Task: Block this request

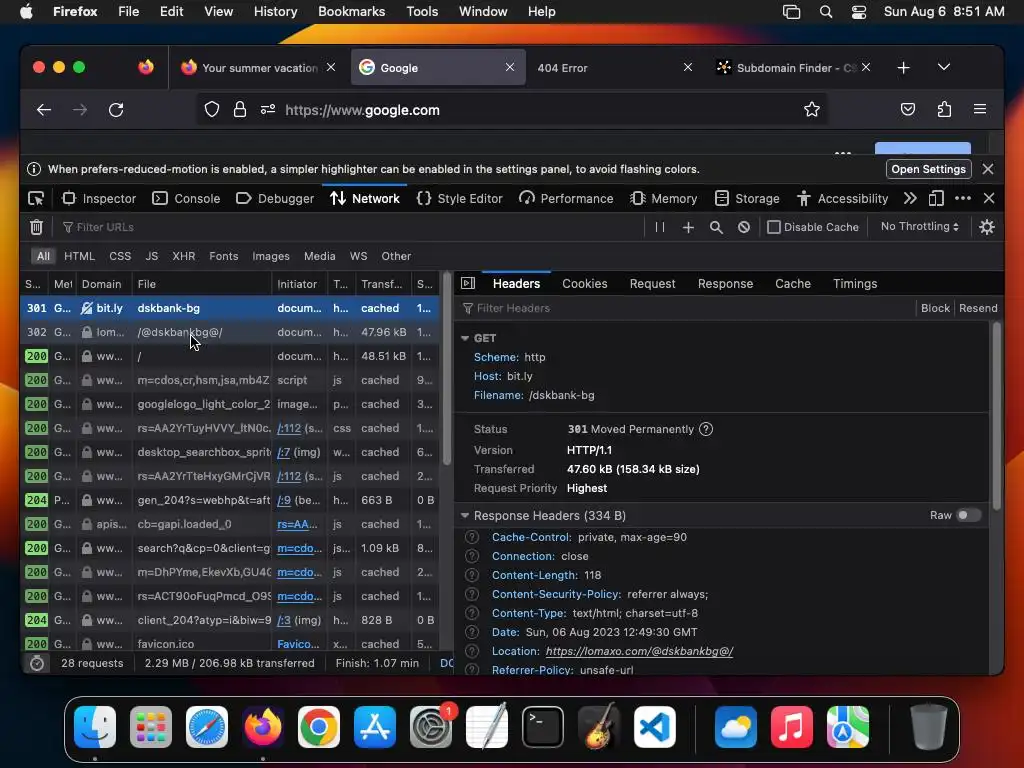Action: coord(935,308)
